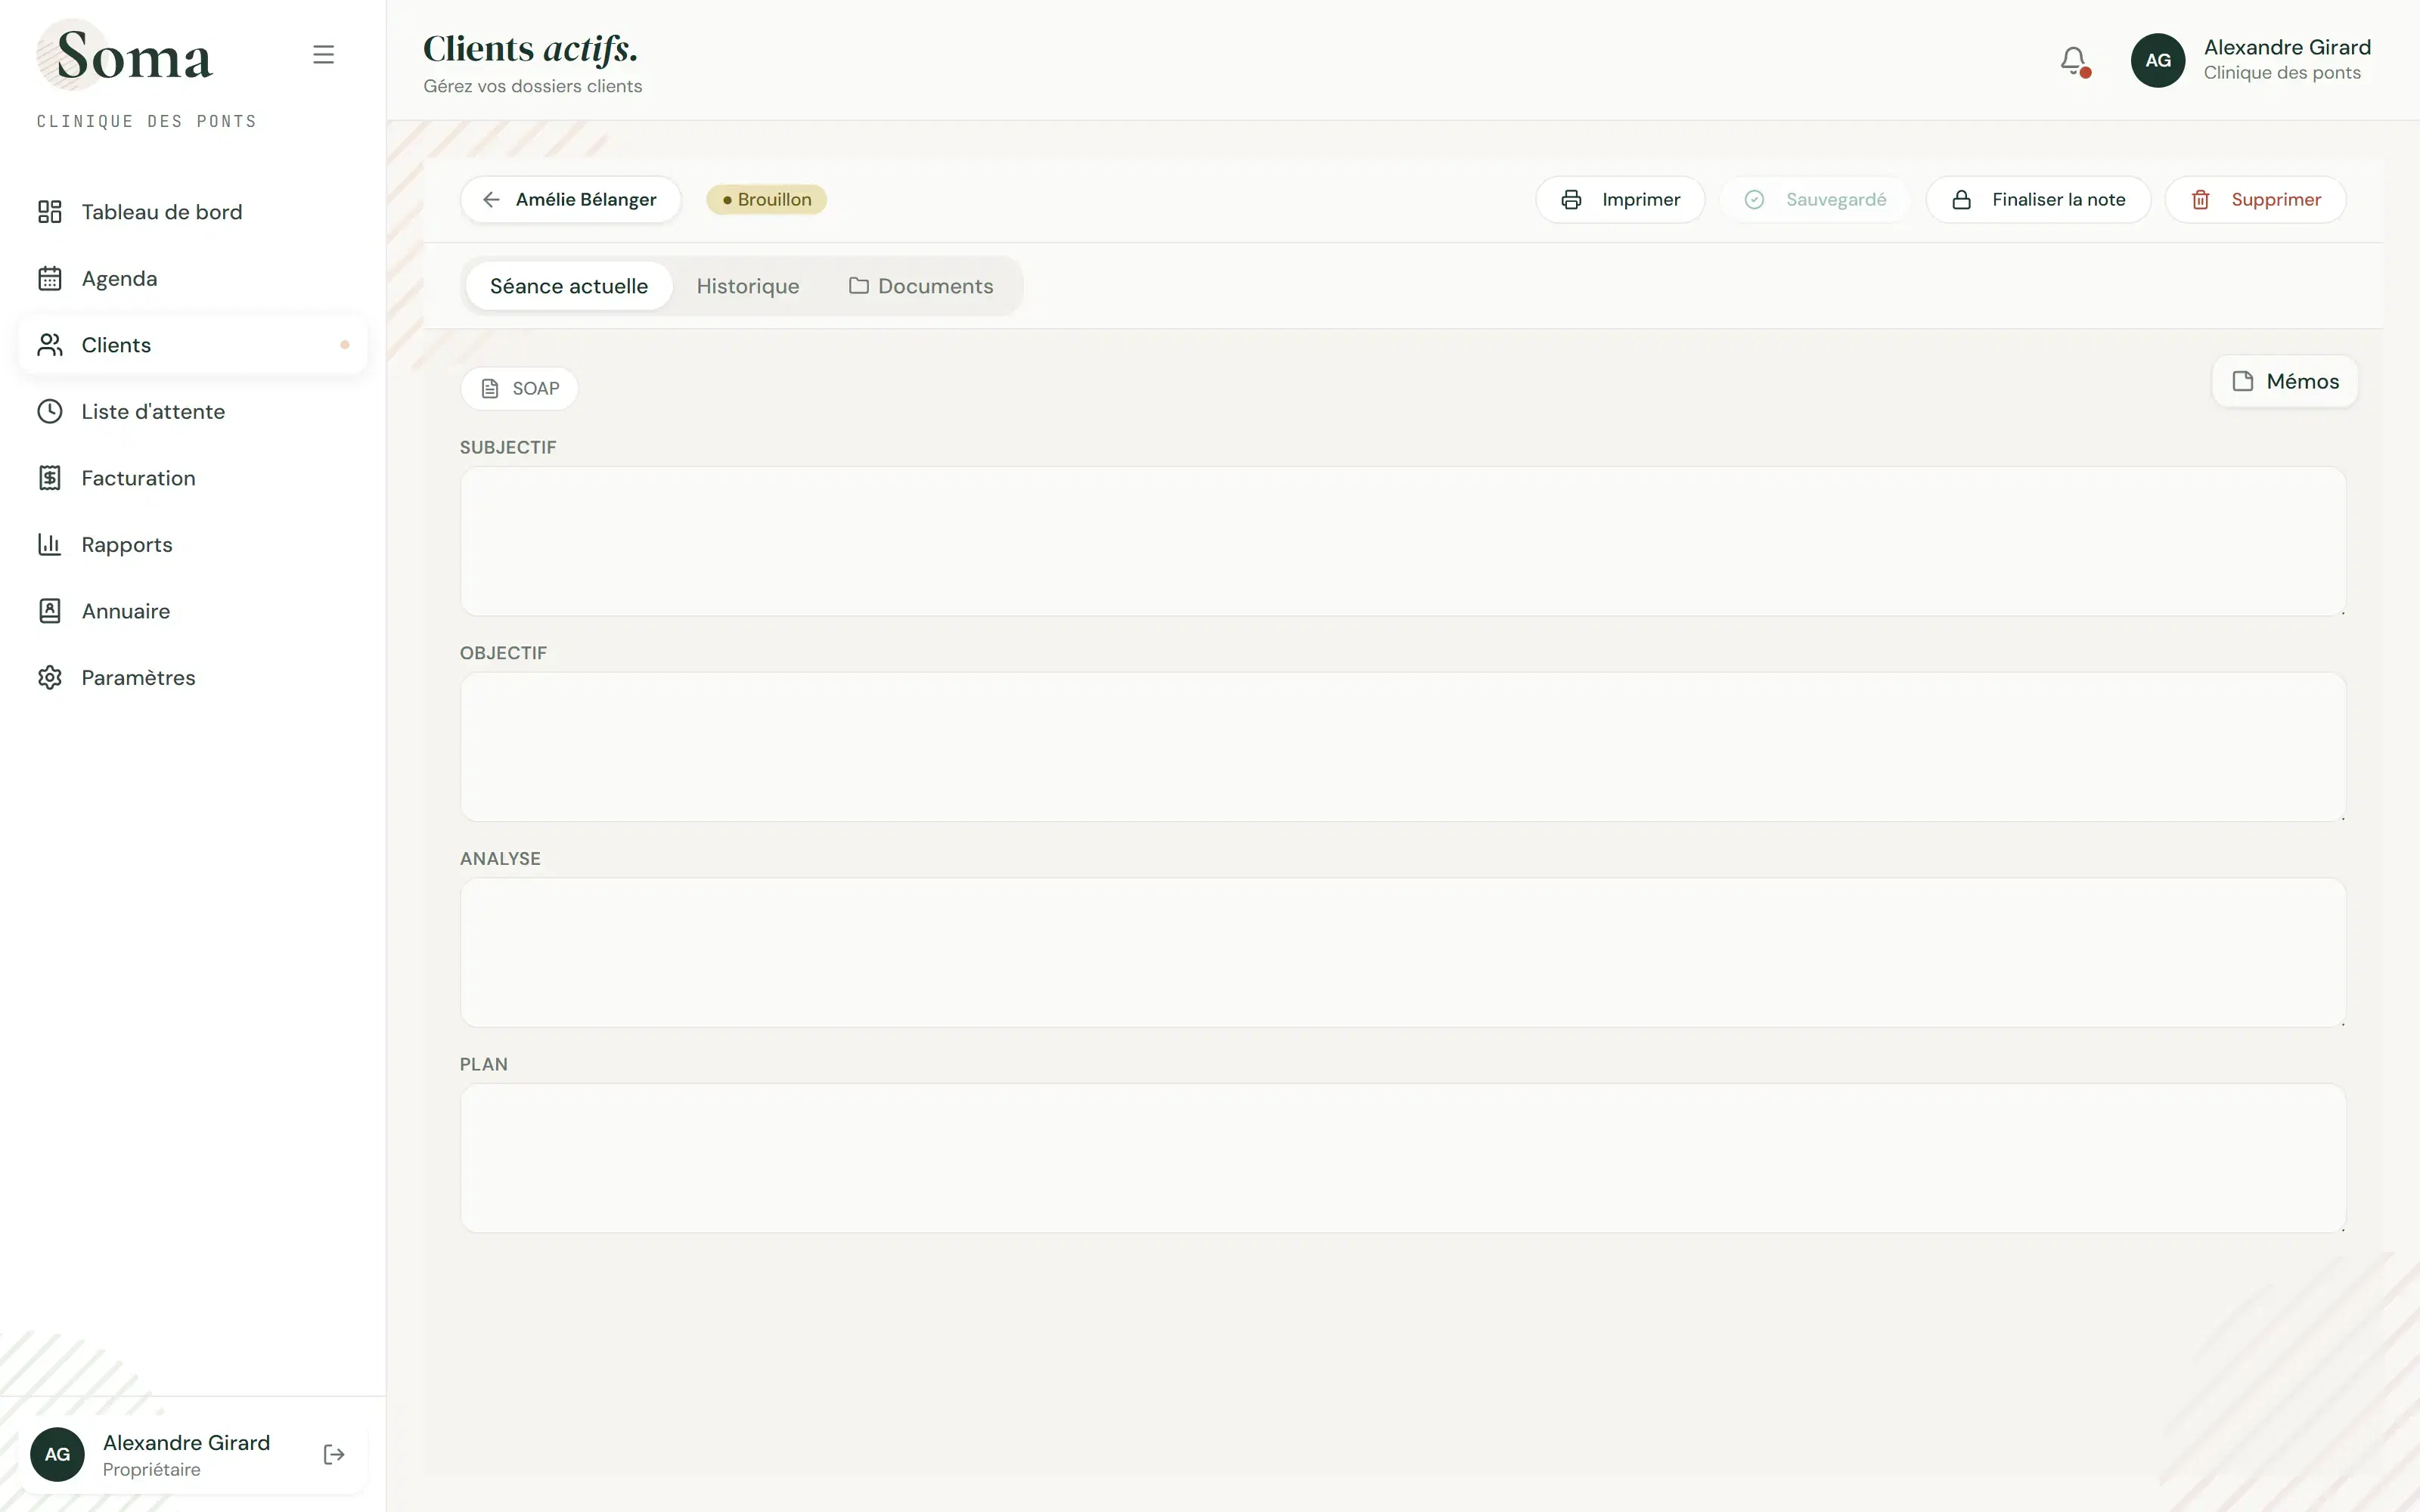Delete the note using Supprimer
Viewport: 2420px width, 1512px height.
(x=2255, y=200)
